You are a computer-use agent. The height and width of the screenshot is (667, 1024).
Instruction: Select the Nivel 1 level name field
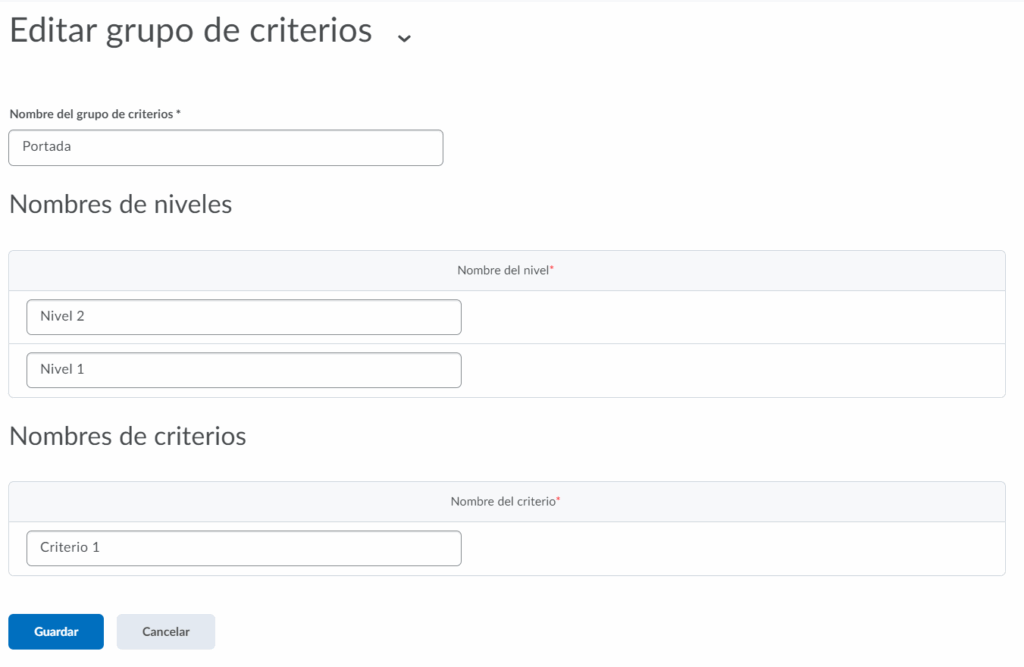[243, 370]
